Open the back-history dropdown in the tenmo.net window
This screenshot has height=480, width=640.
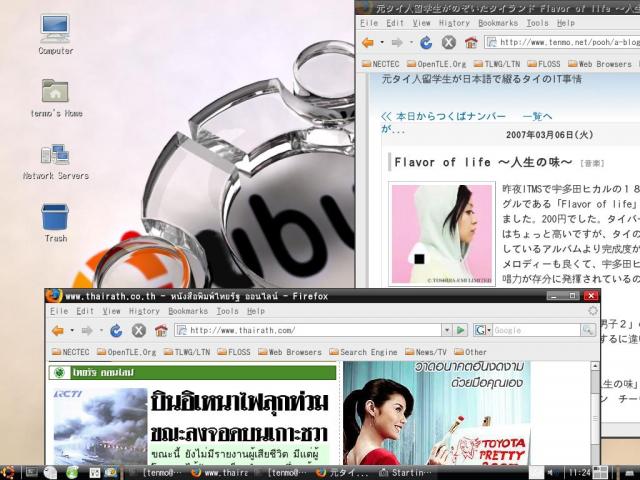coord(382,42)
